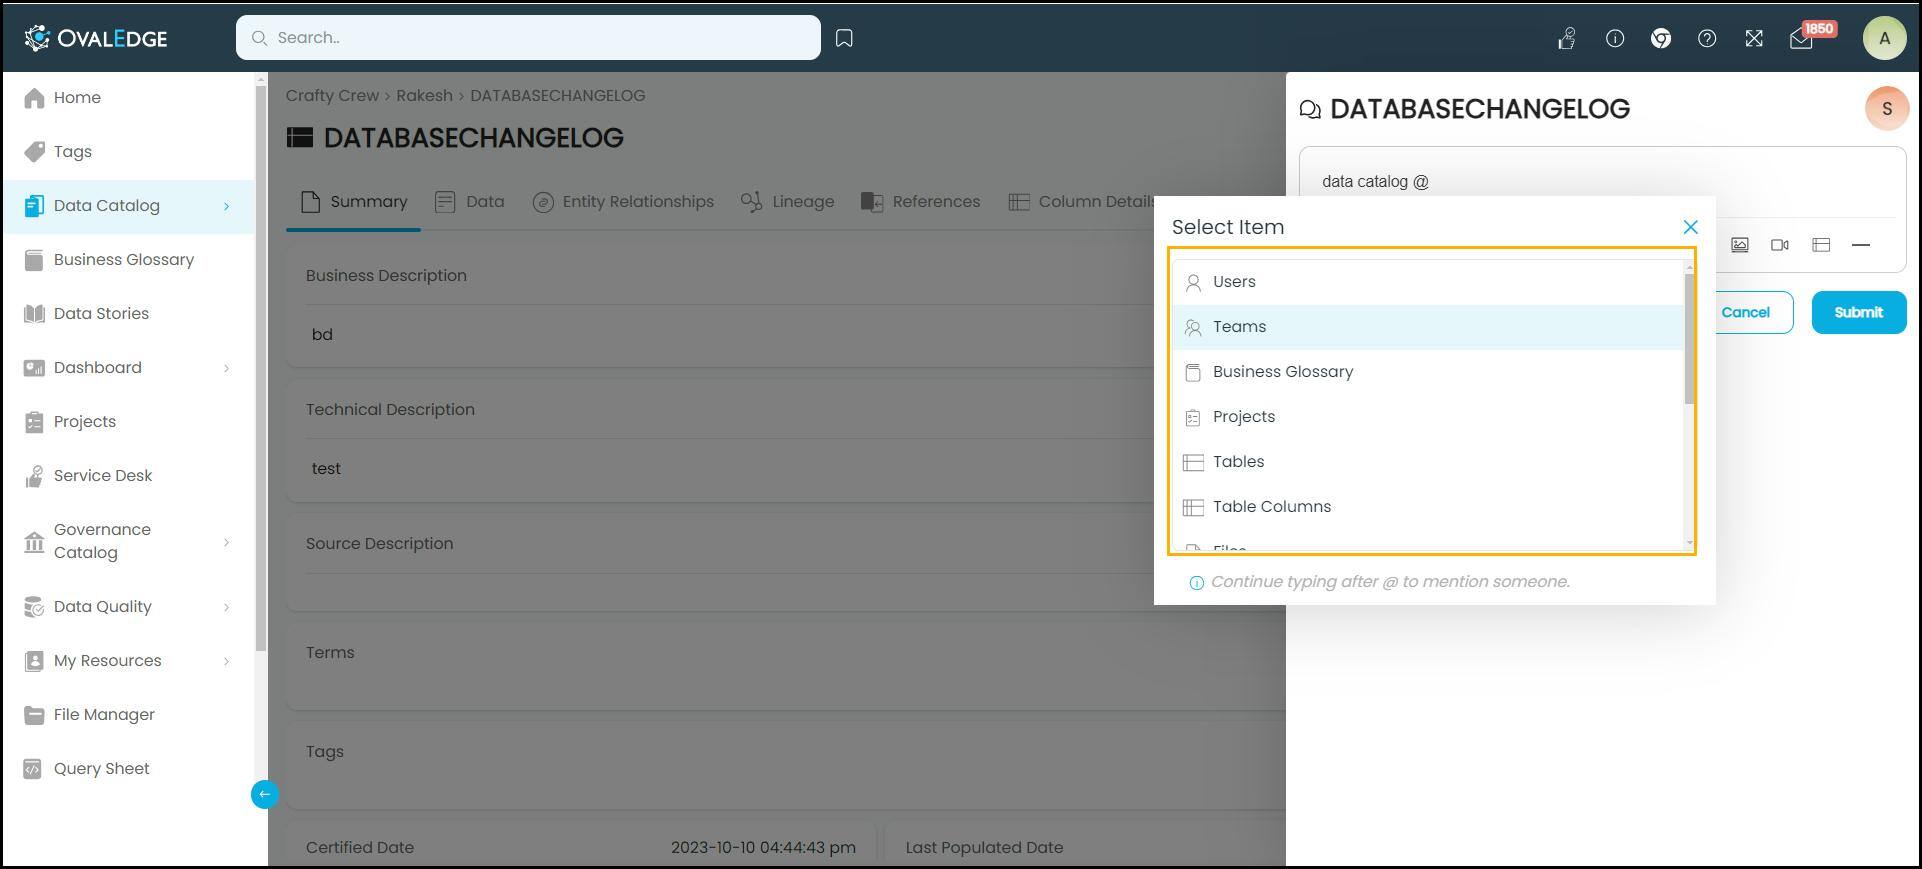Image resolution: width=1922 pixels, height=869 pixels.
Task: Open the bookmark icon beside search
Action: point(844,38)
